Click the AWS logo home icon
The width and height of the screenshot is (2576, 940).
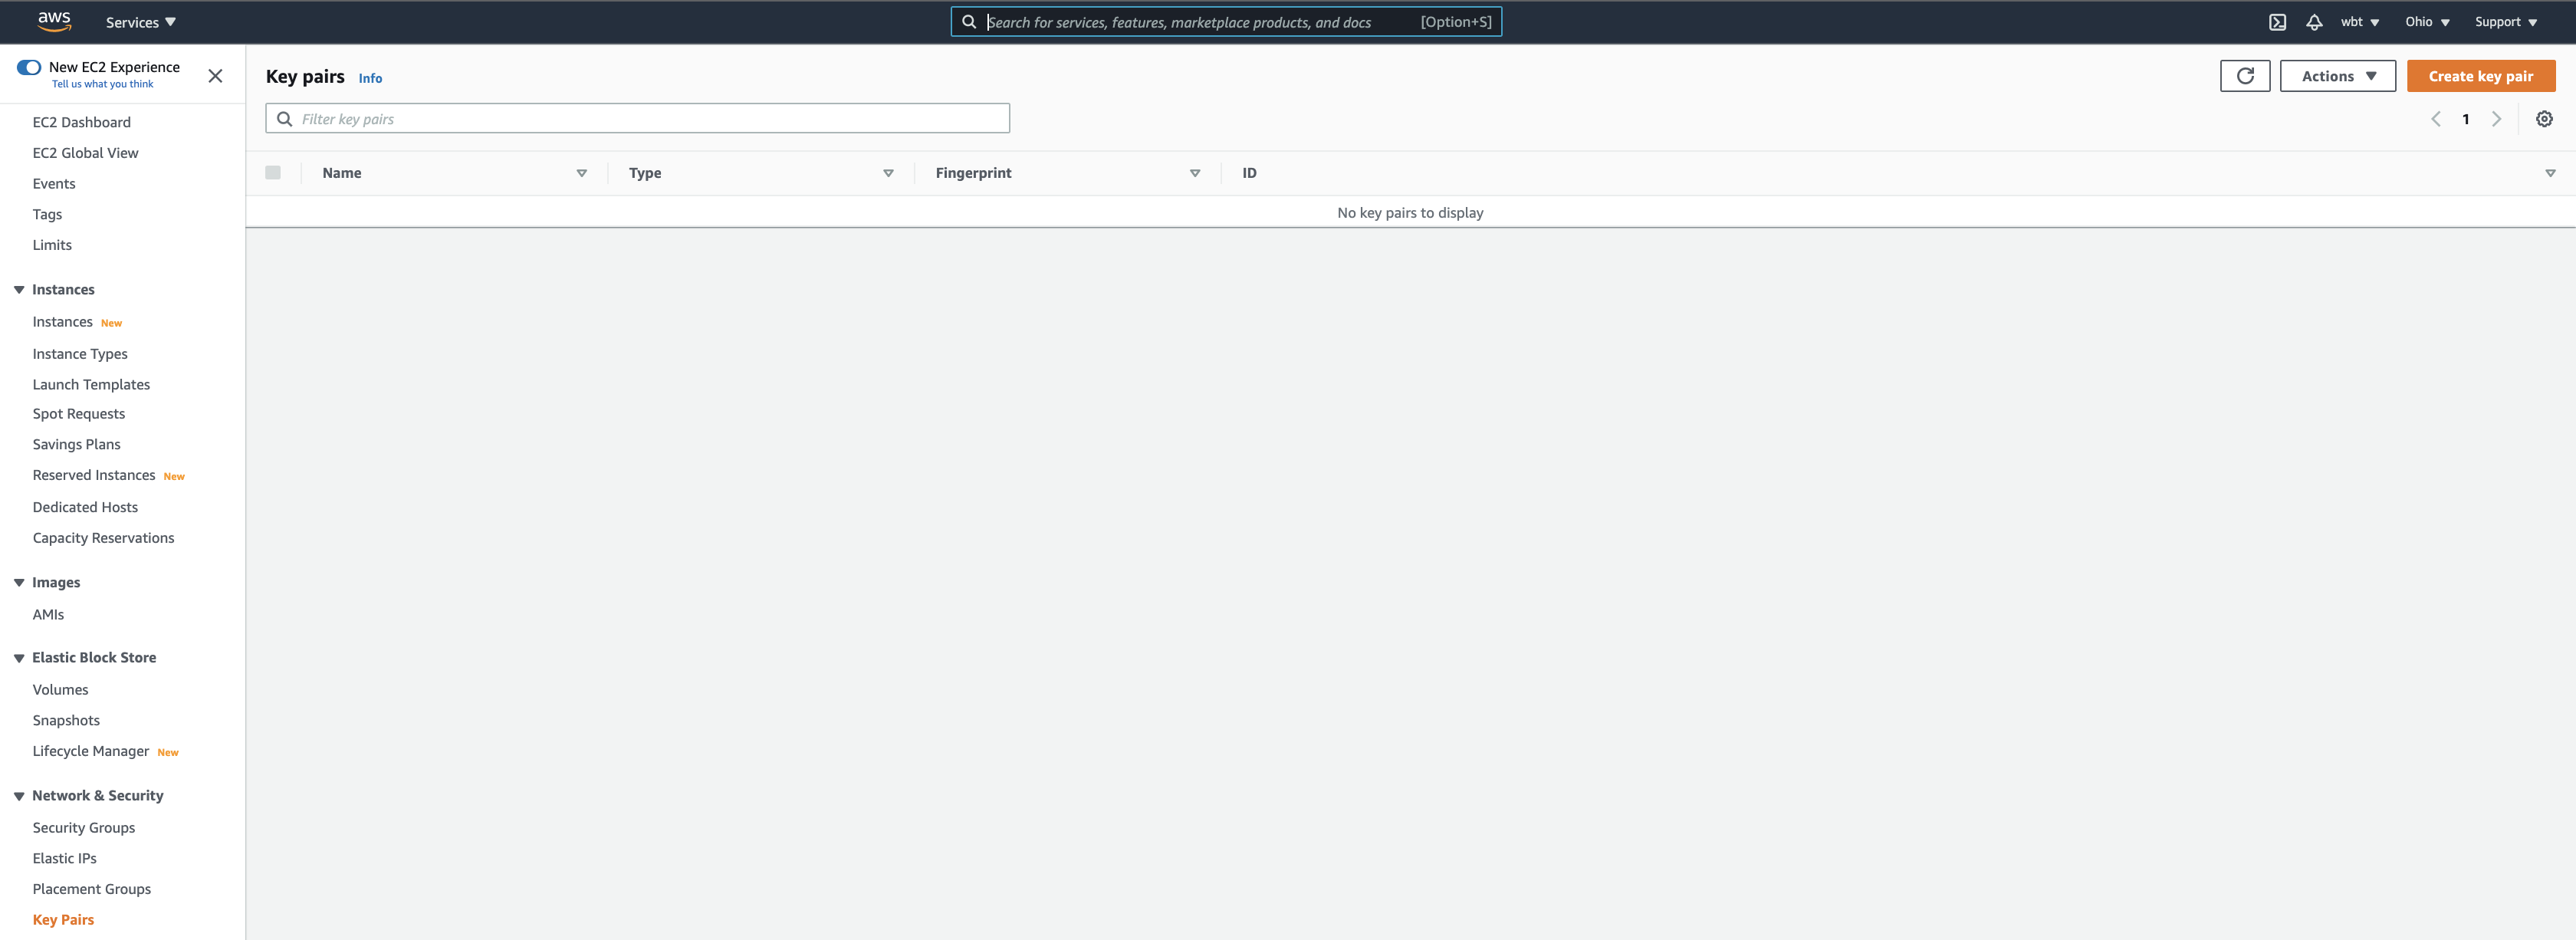[x=54, y=21]
